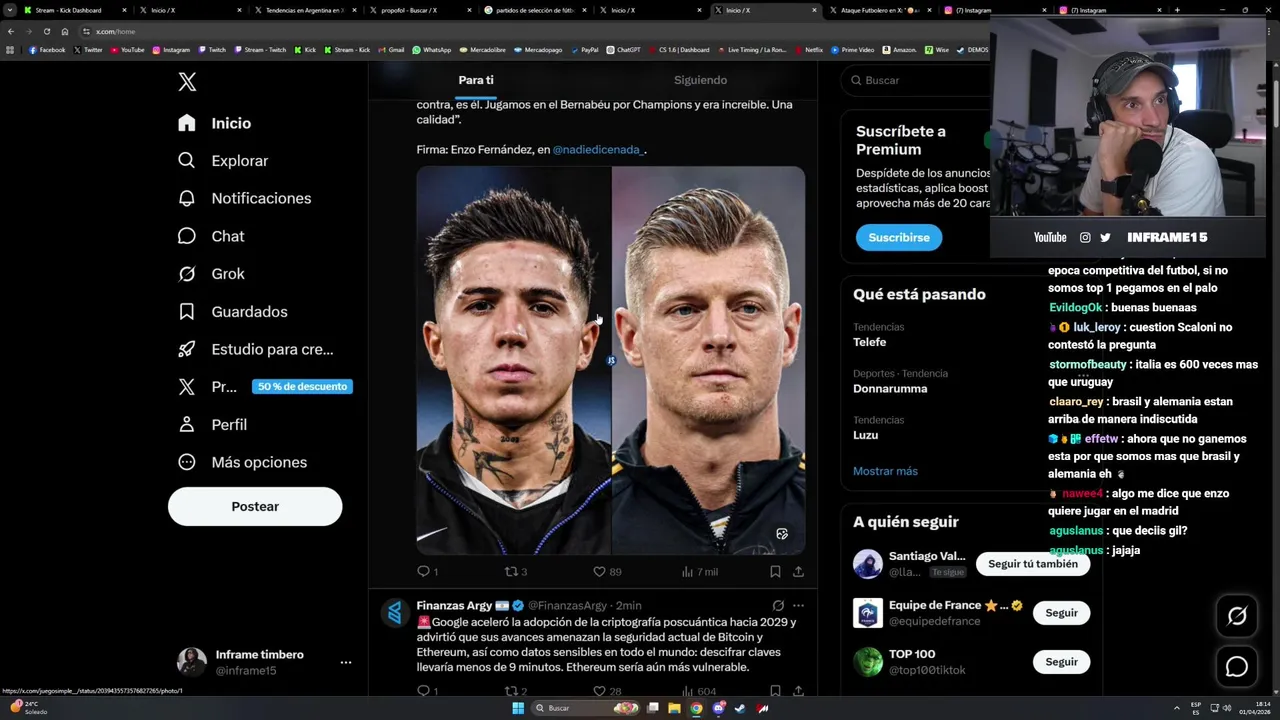
Task: Like the Enzo Fernández post
Action: [600, 572]
